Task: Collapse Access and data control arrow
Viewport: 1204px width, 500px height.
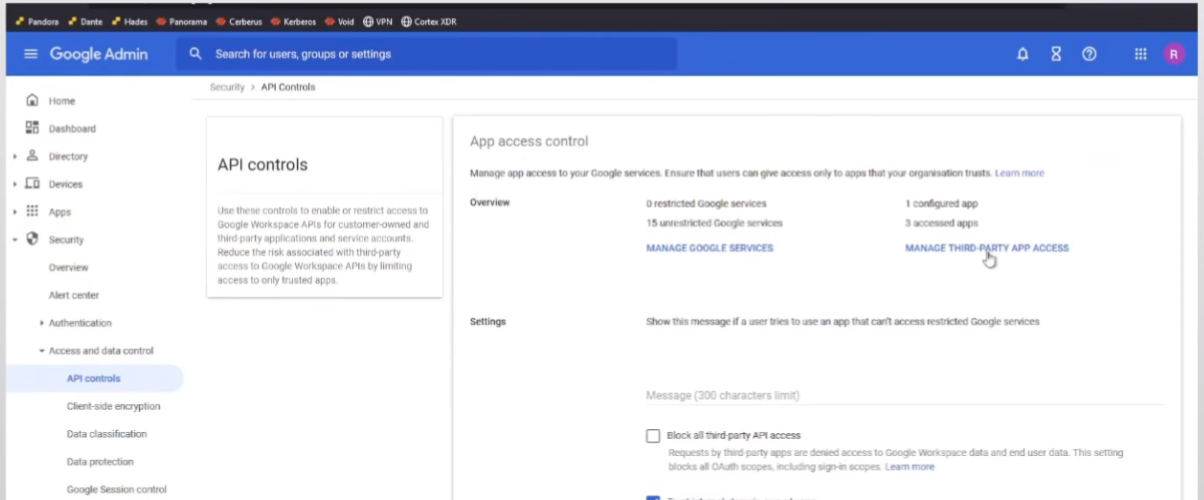Action: pyautogui.click(x=42, y=351)
